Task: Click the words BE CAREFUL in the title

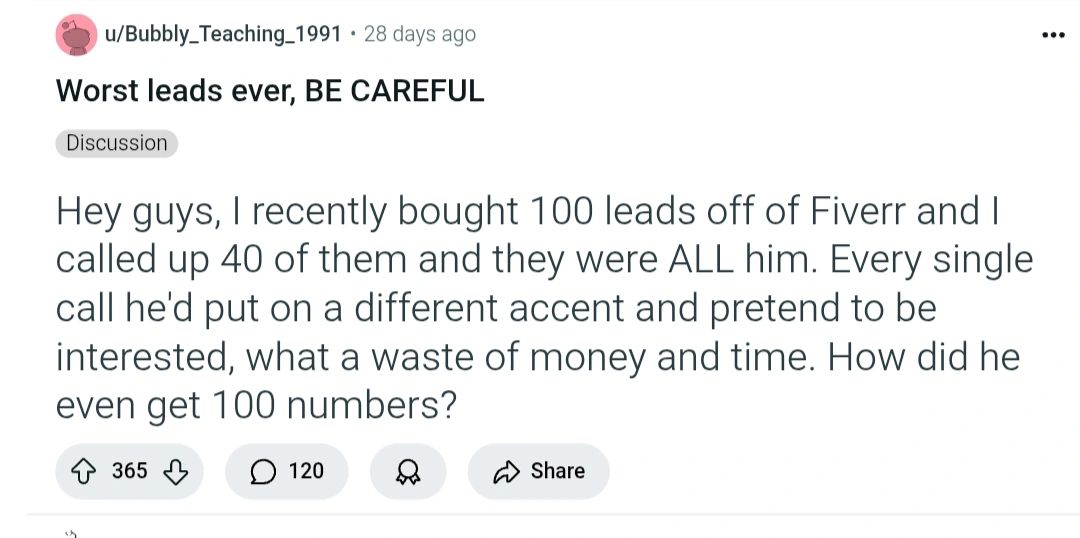Action: (x=394, y=90)
